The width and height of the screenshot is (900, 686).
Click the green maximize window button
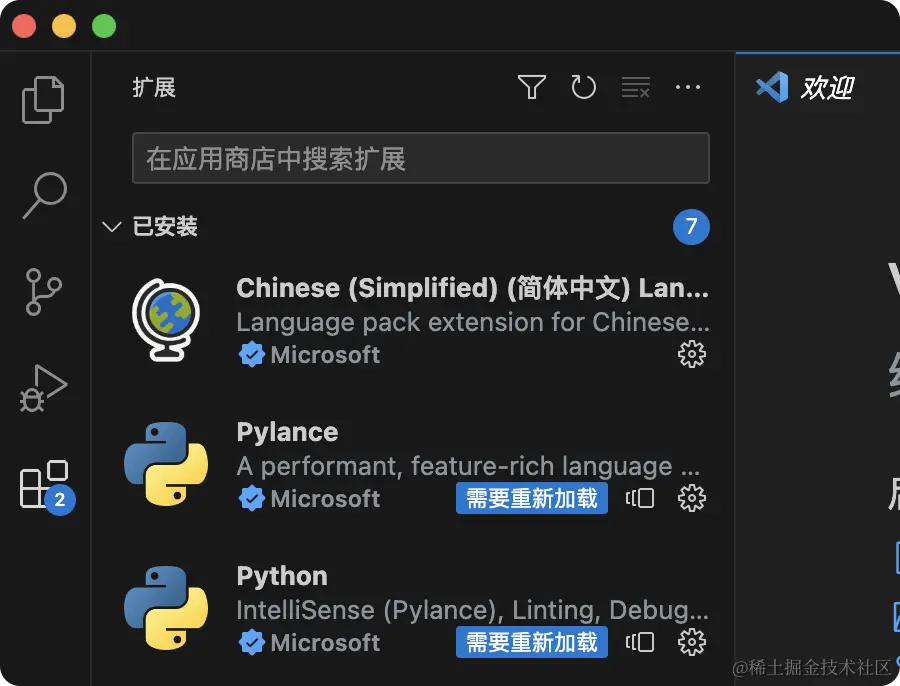(104, 26)
